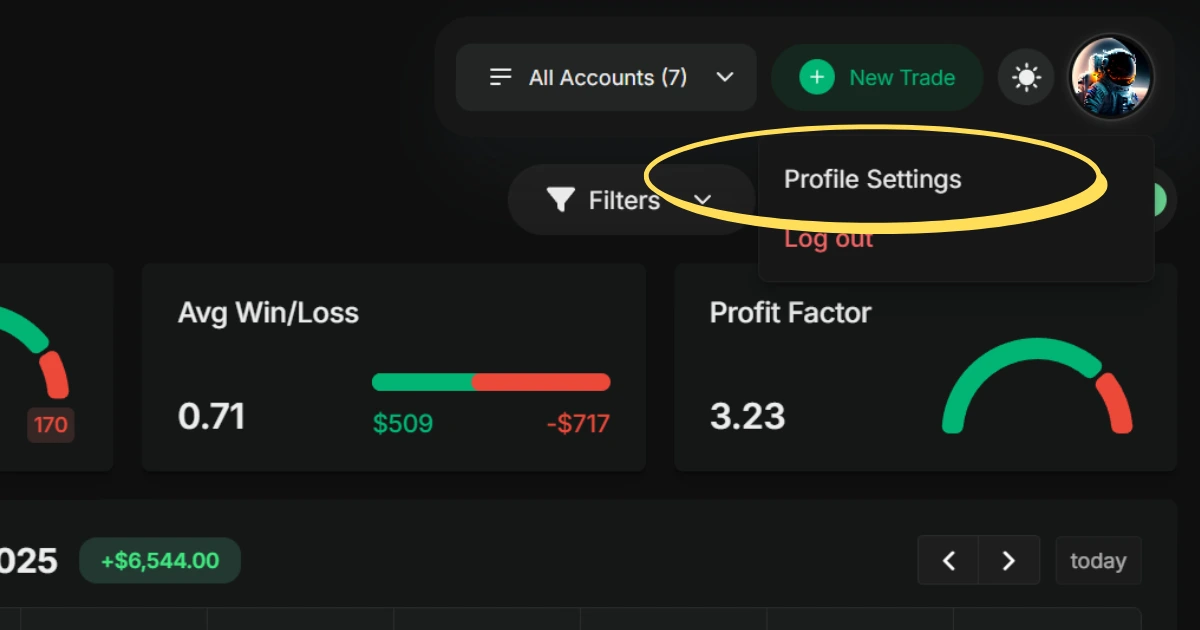Click the profile avatar picture

click(x=1110, y=76)
